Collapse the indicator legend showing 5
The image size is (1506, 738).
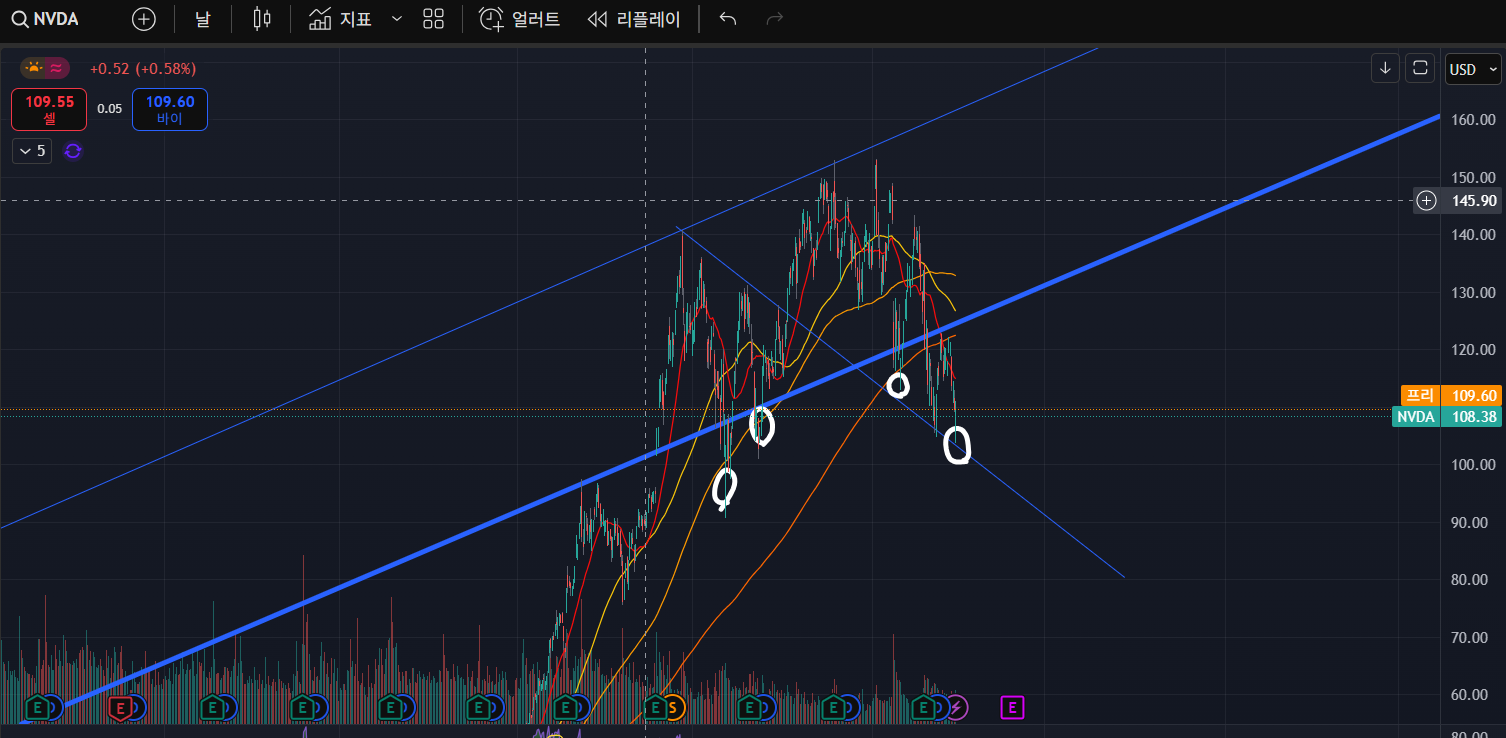tap(32, 151)
